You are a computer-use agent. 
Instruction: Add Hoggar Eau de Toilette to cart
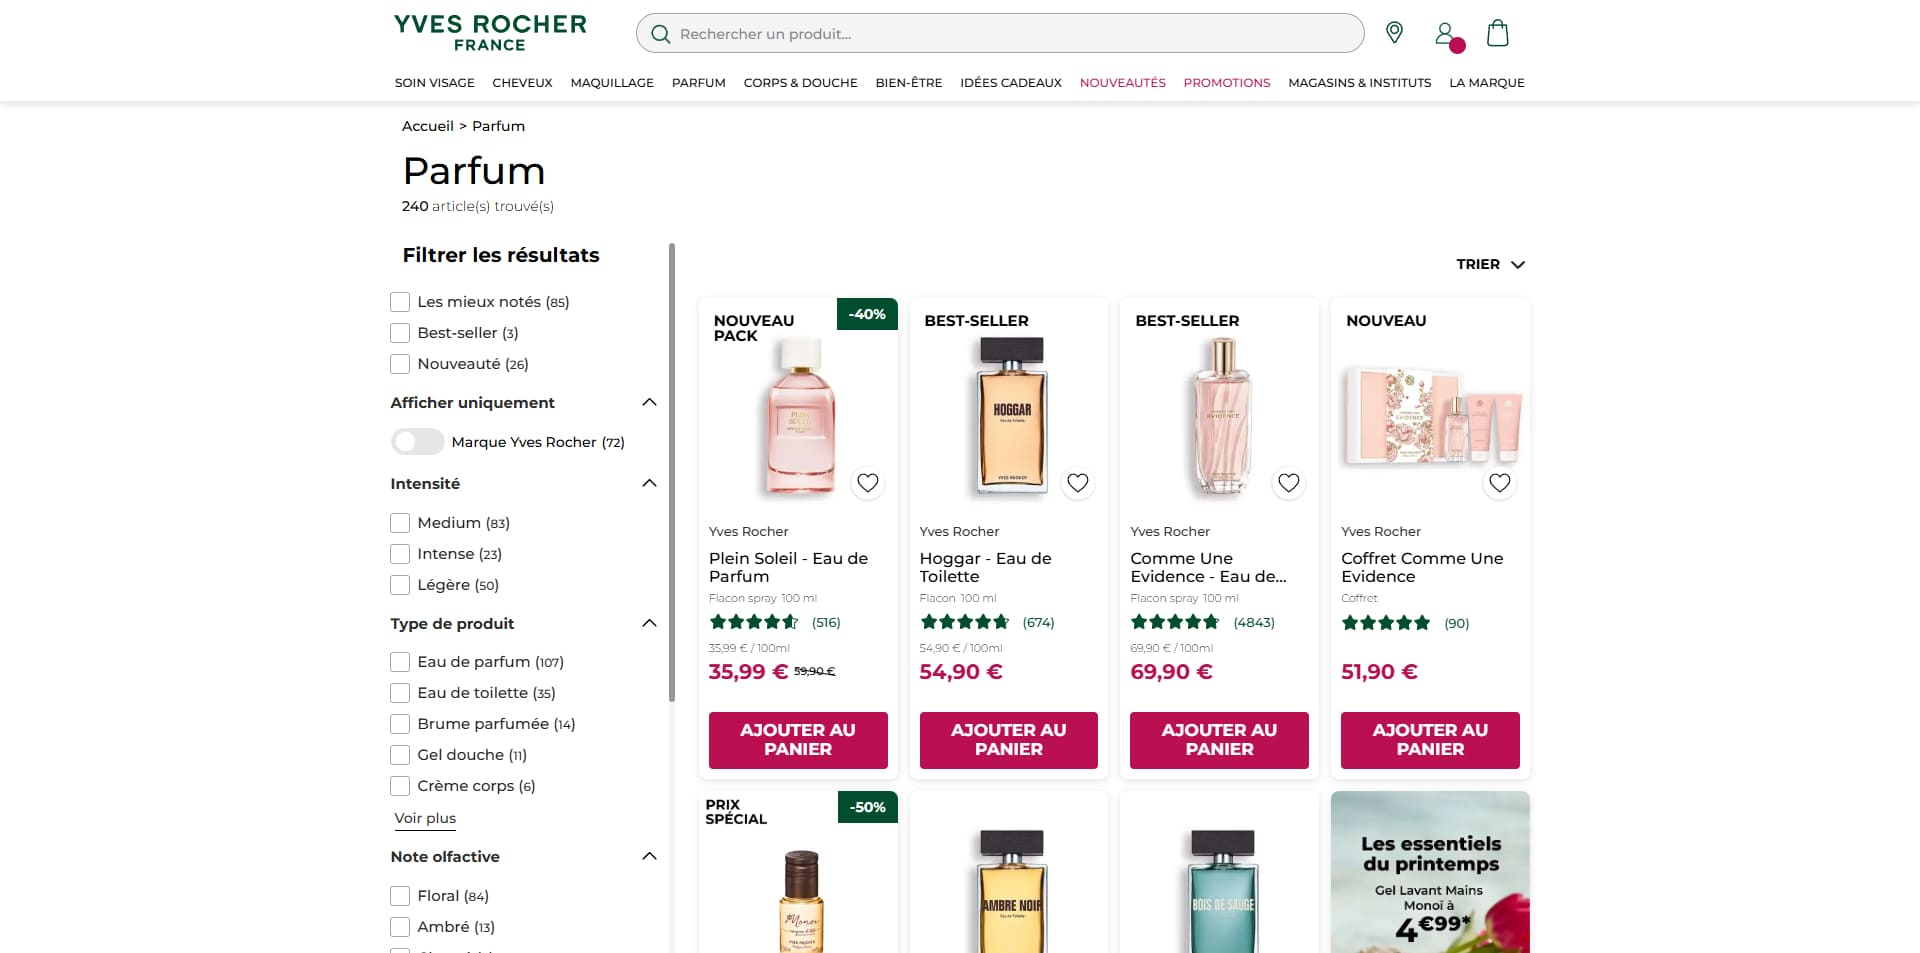(x=1009, y=740)
